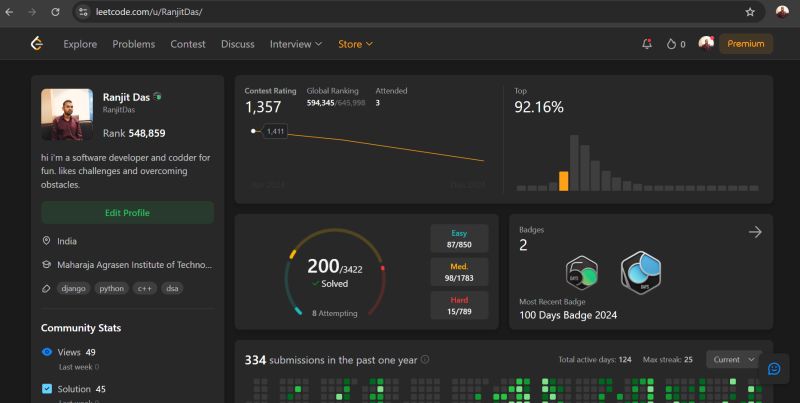Viewport: 800px width, 403px height.
Task: Click the location pin icon beside India
Action: (46, 241)
